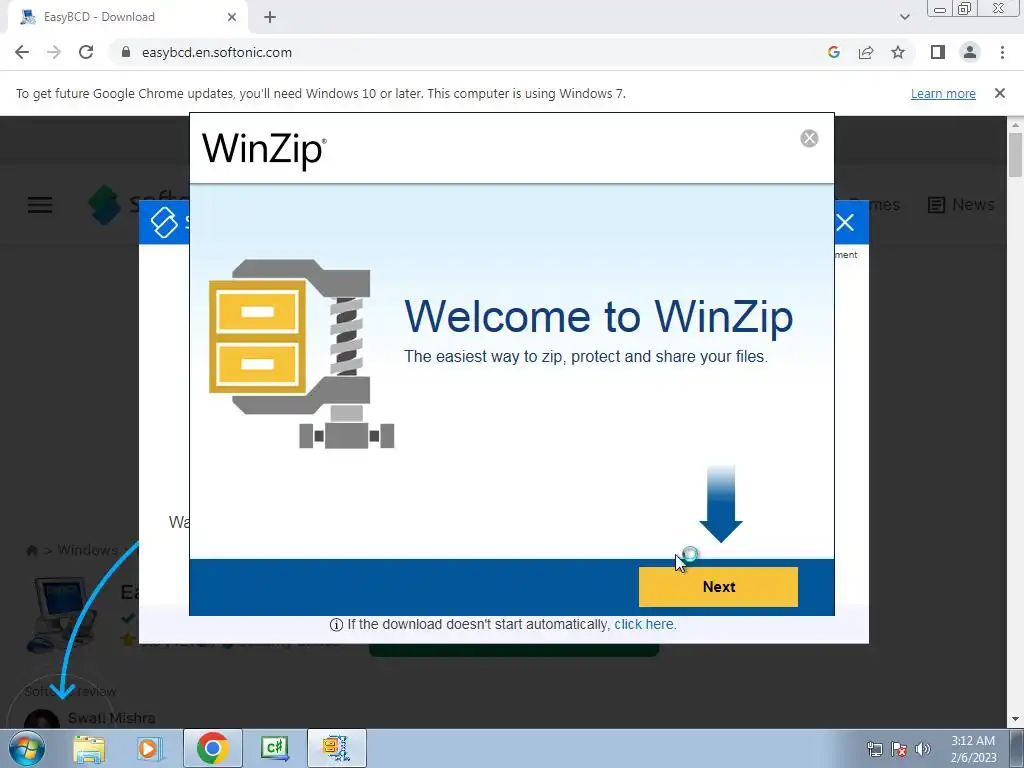This screenshot has width=1024, height=768.
Task: Close the EasyBCD - Download tab
Action: (x=232, y=17)
